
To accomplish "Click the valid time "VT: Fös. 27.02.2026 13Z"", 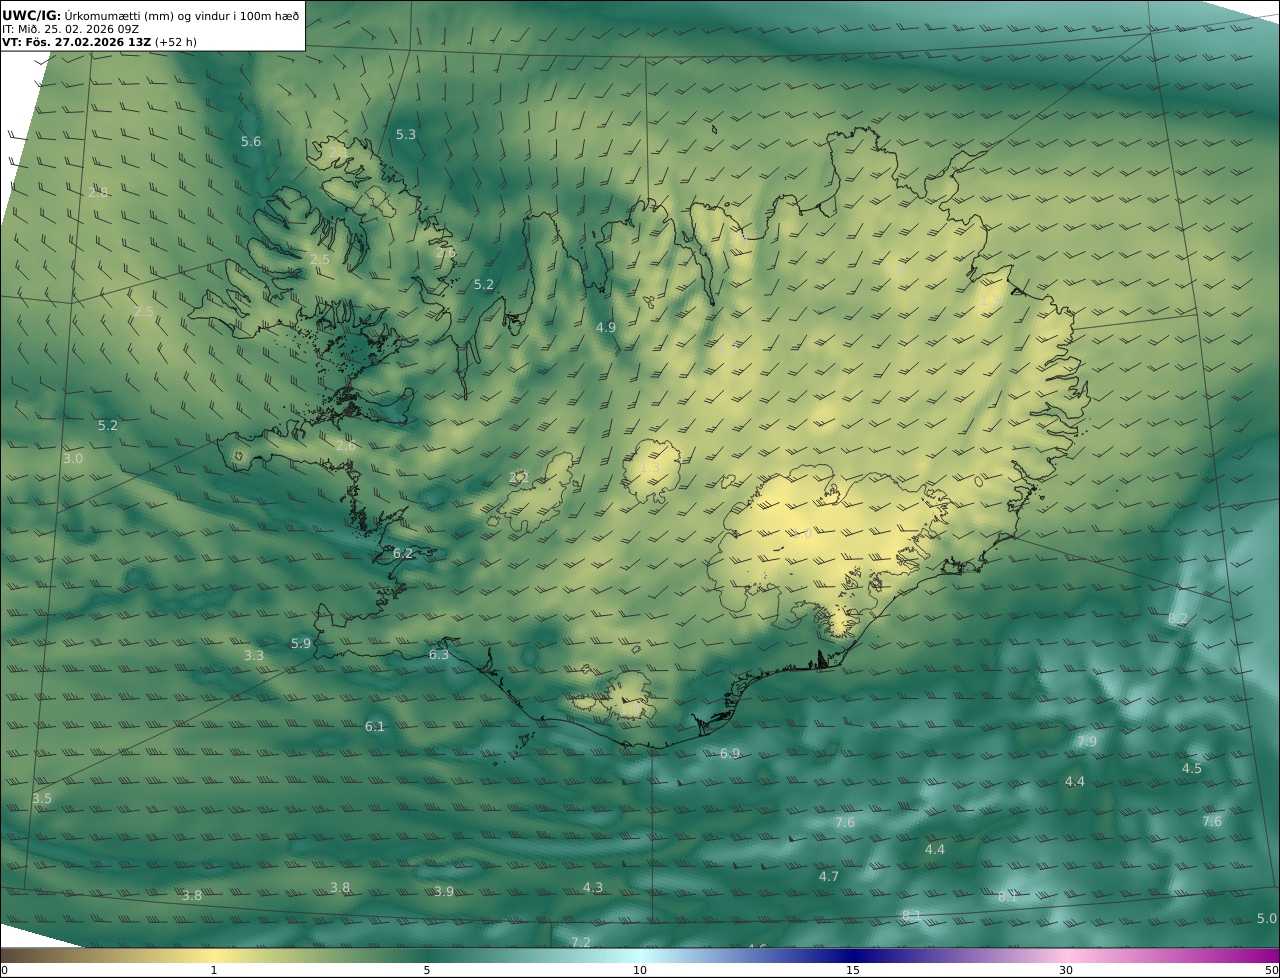I will pyautogui.click(x=76, y=42).
